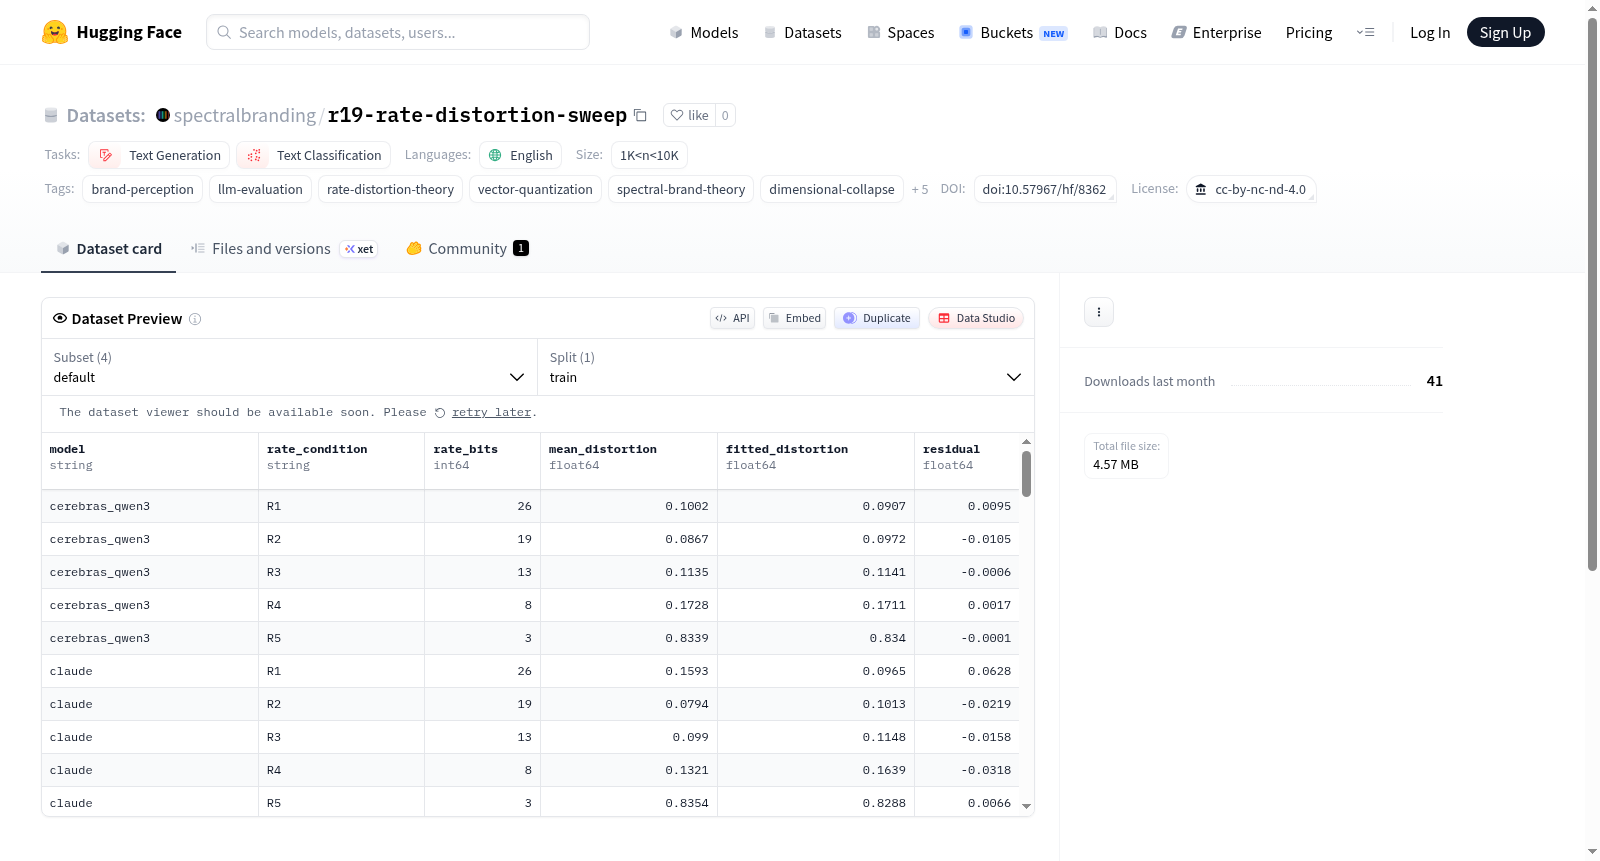The width and height of the screenshot is (1600, 861).
Task: Expand the Subset dropdown
Action: 289,367
